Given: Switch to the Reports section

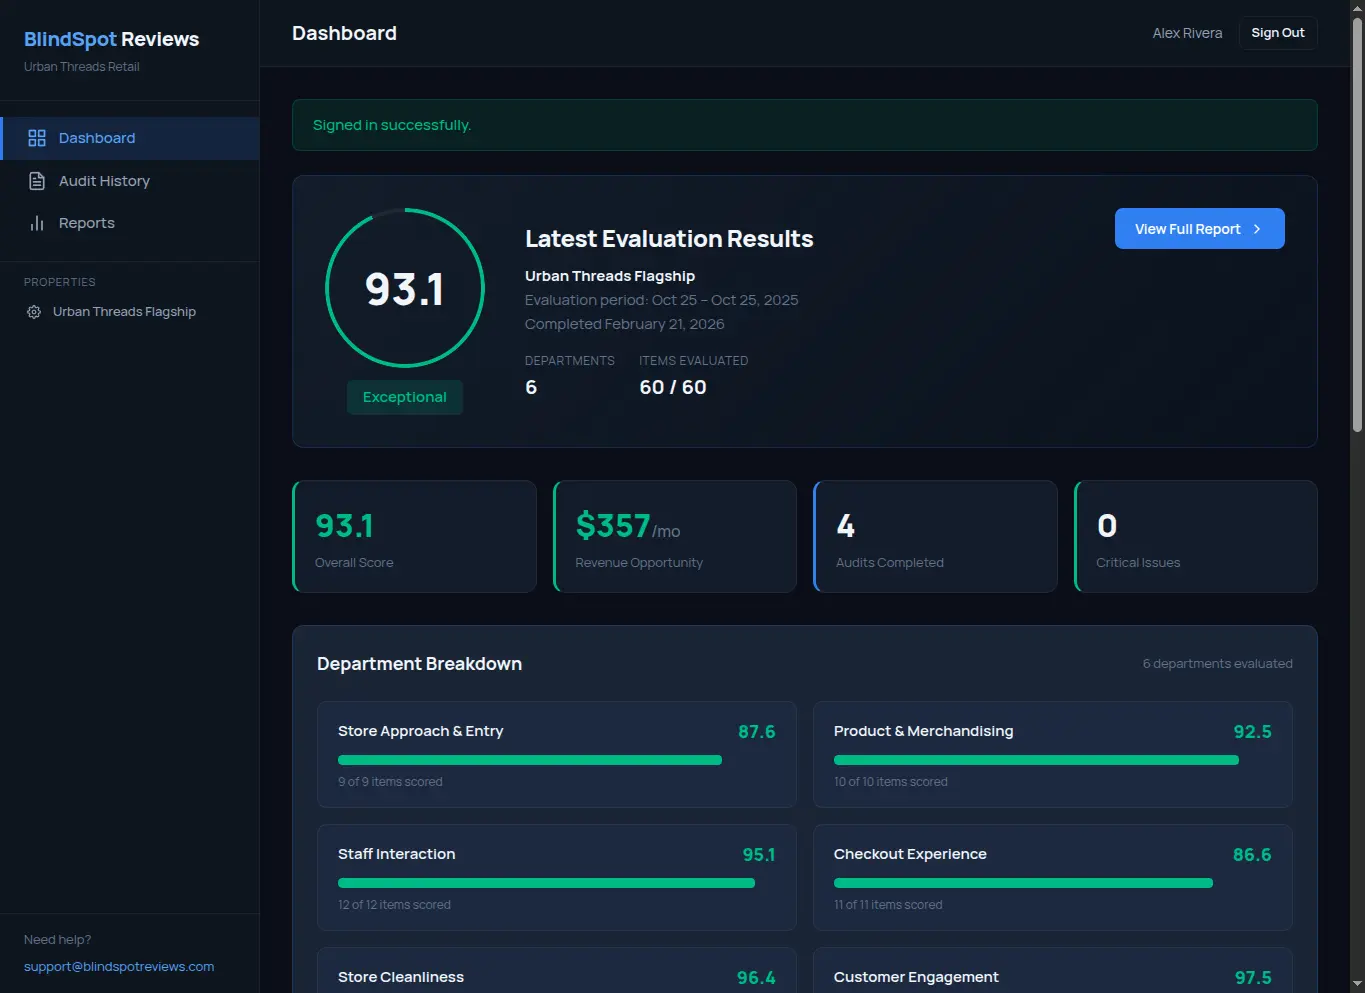Looking at the screenshot, I should click(87, 223).
